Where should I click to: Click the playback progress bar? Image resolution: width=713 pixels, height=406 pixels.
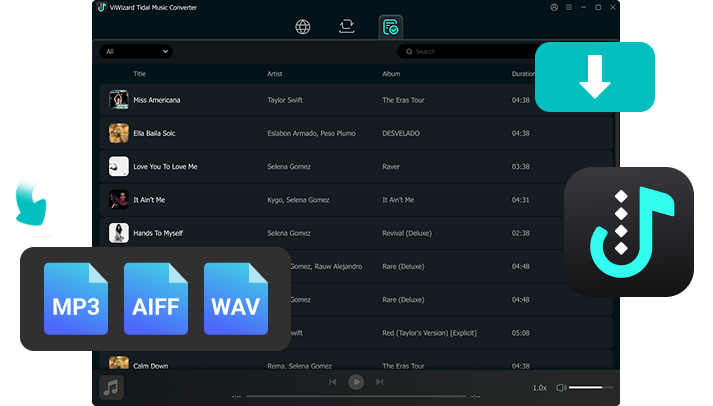click(x=356, y=396)
